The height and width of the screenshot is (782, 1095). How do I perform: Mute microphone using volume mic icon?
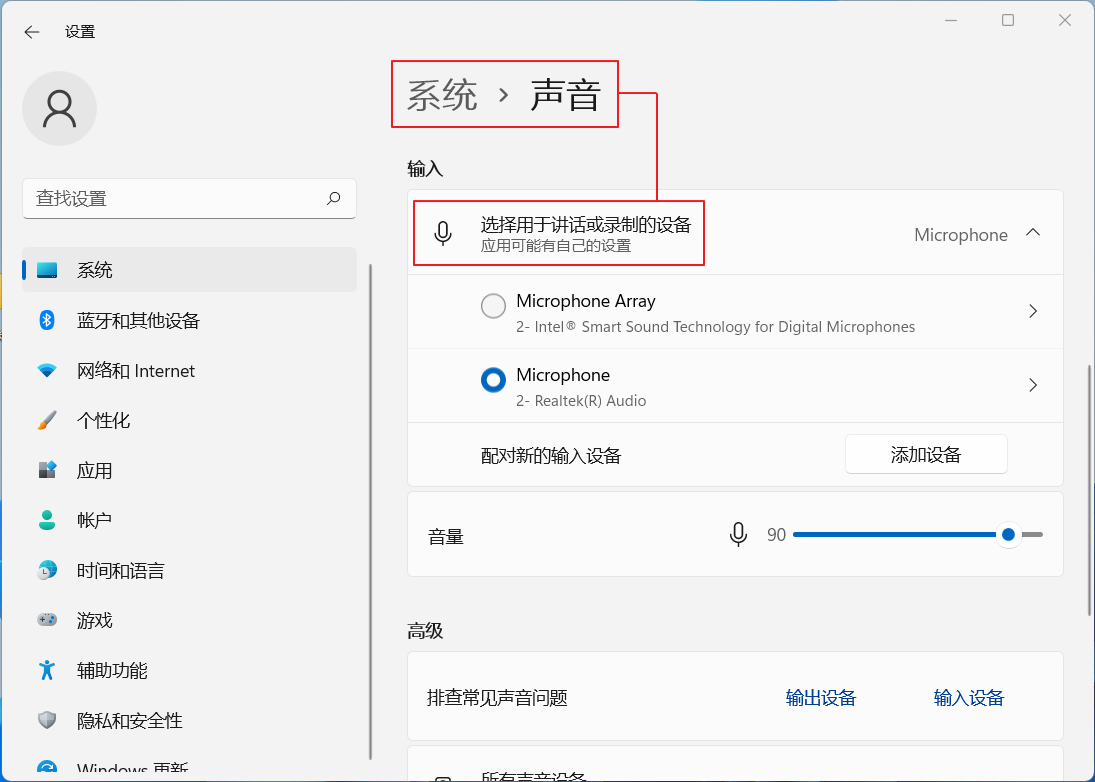pos(738,535)
